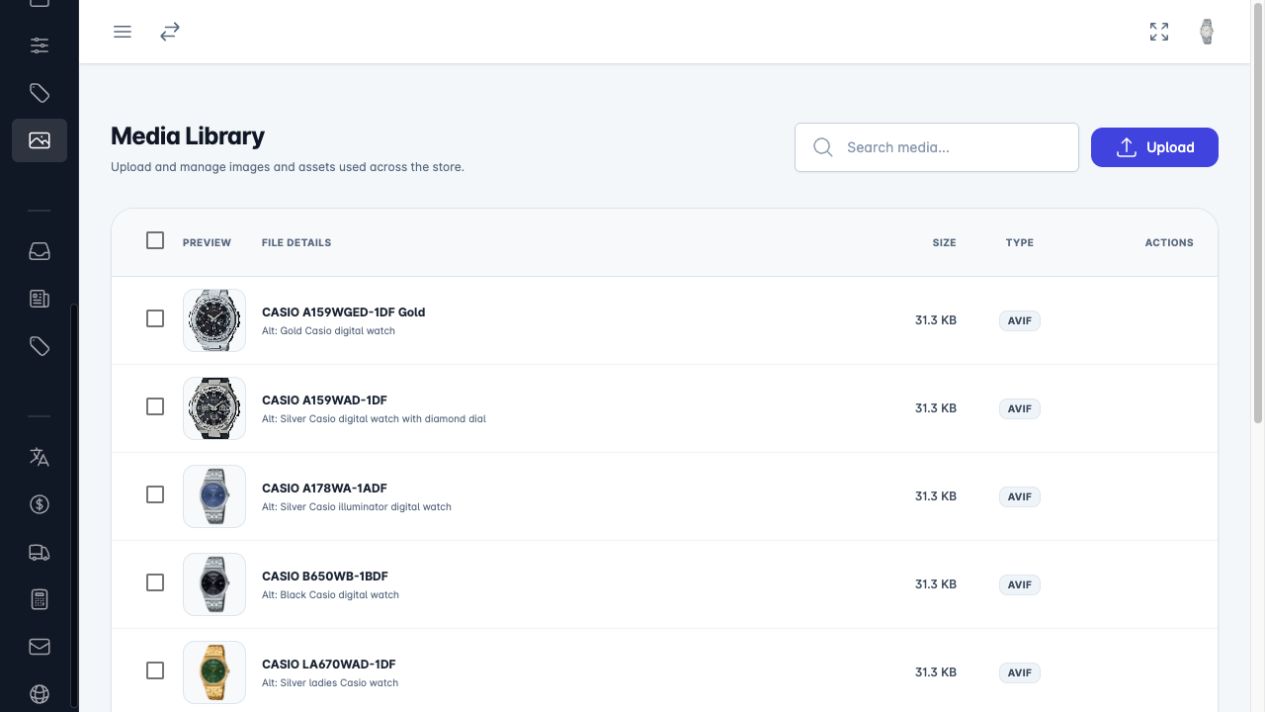Focus the Search media input field

[x=936, y=147]
